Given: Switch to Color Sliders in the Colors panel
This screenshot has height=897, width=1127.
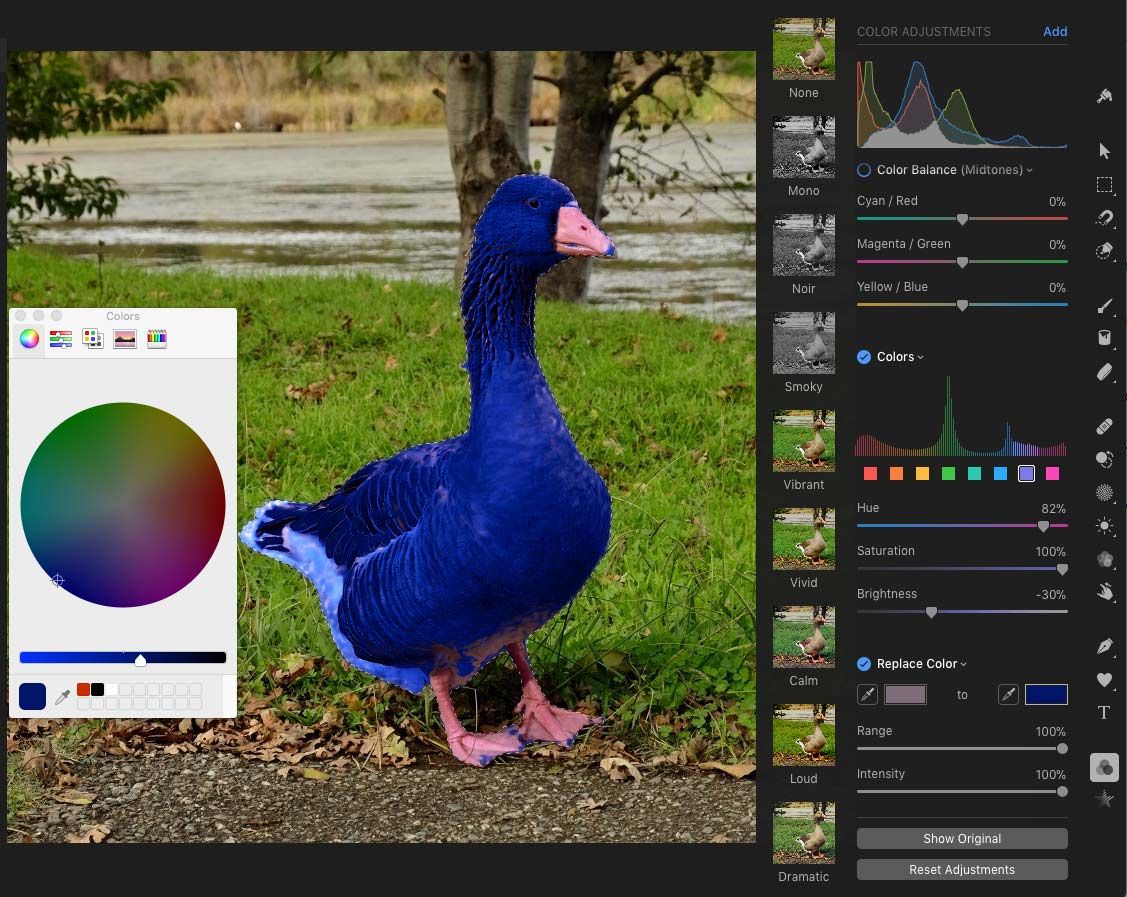Looking at the screenshot, I should [61, 339].
